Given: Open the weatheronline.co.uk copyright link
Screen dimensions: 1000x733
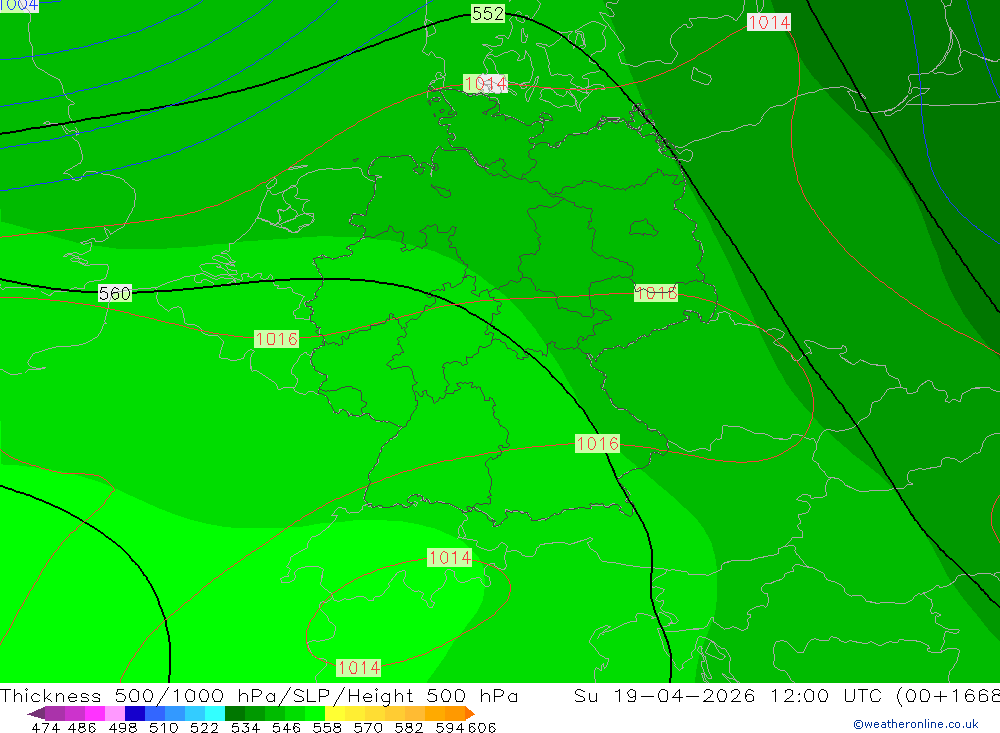Looking at the screenshot, I should [x=916, y=724].
